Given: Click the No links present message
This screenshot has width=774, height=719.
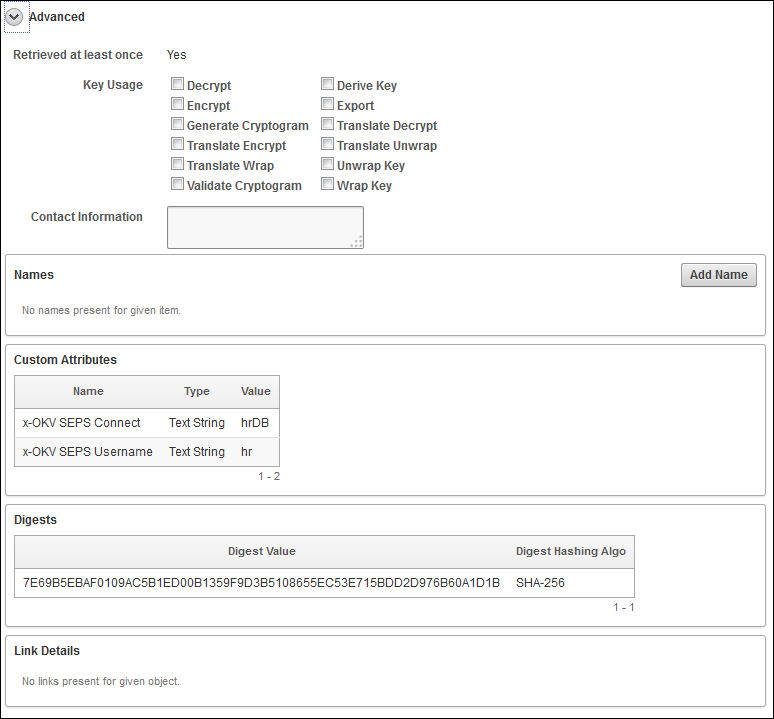Looking at the screenshot, I should (x=101, y=681).
